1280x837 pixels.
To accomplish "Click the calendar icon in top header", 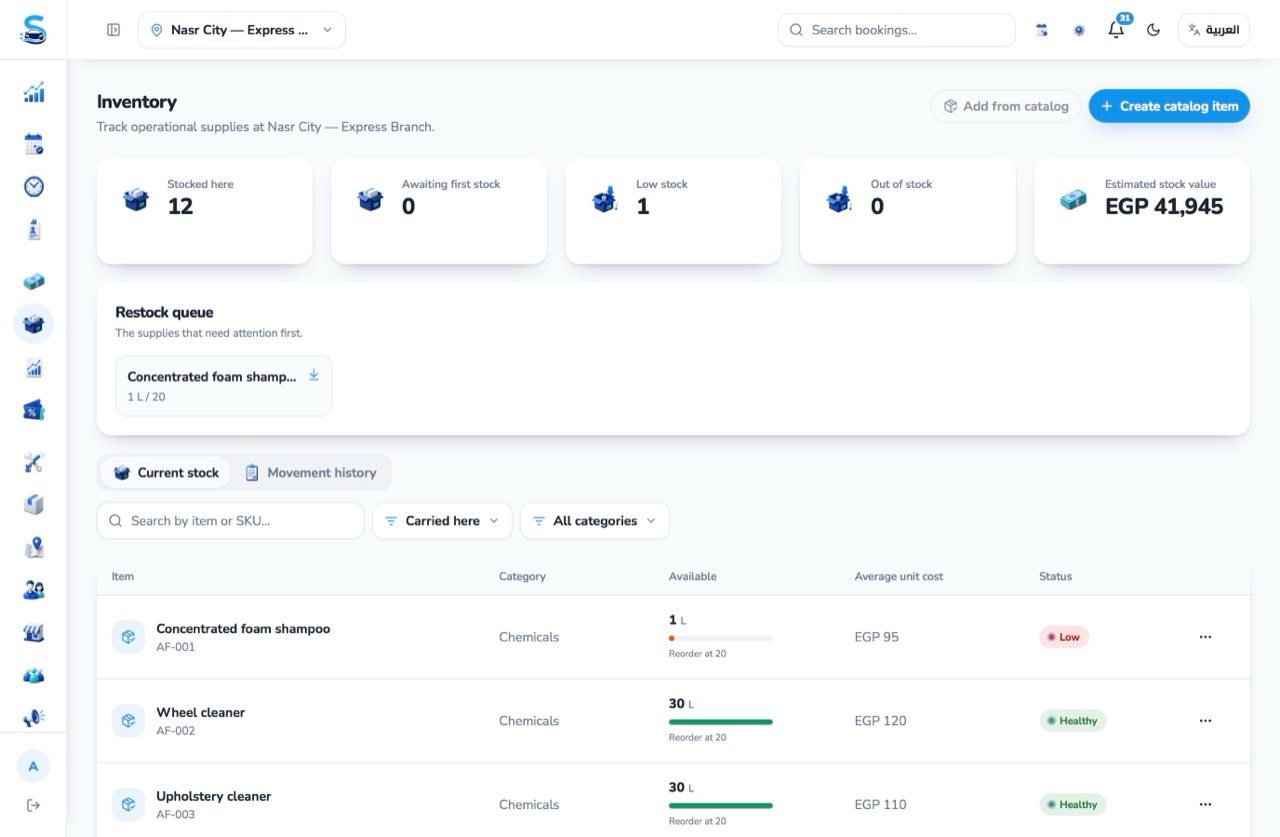I will click(x=1042, y=30).
